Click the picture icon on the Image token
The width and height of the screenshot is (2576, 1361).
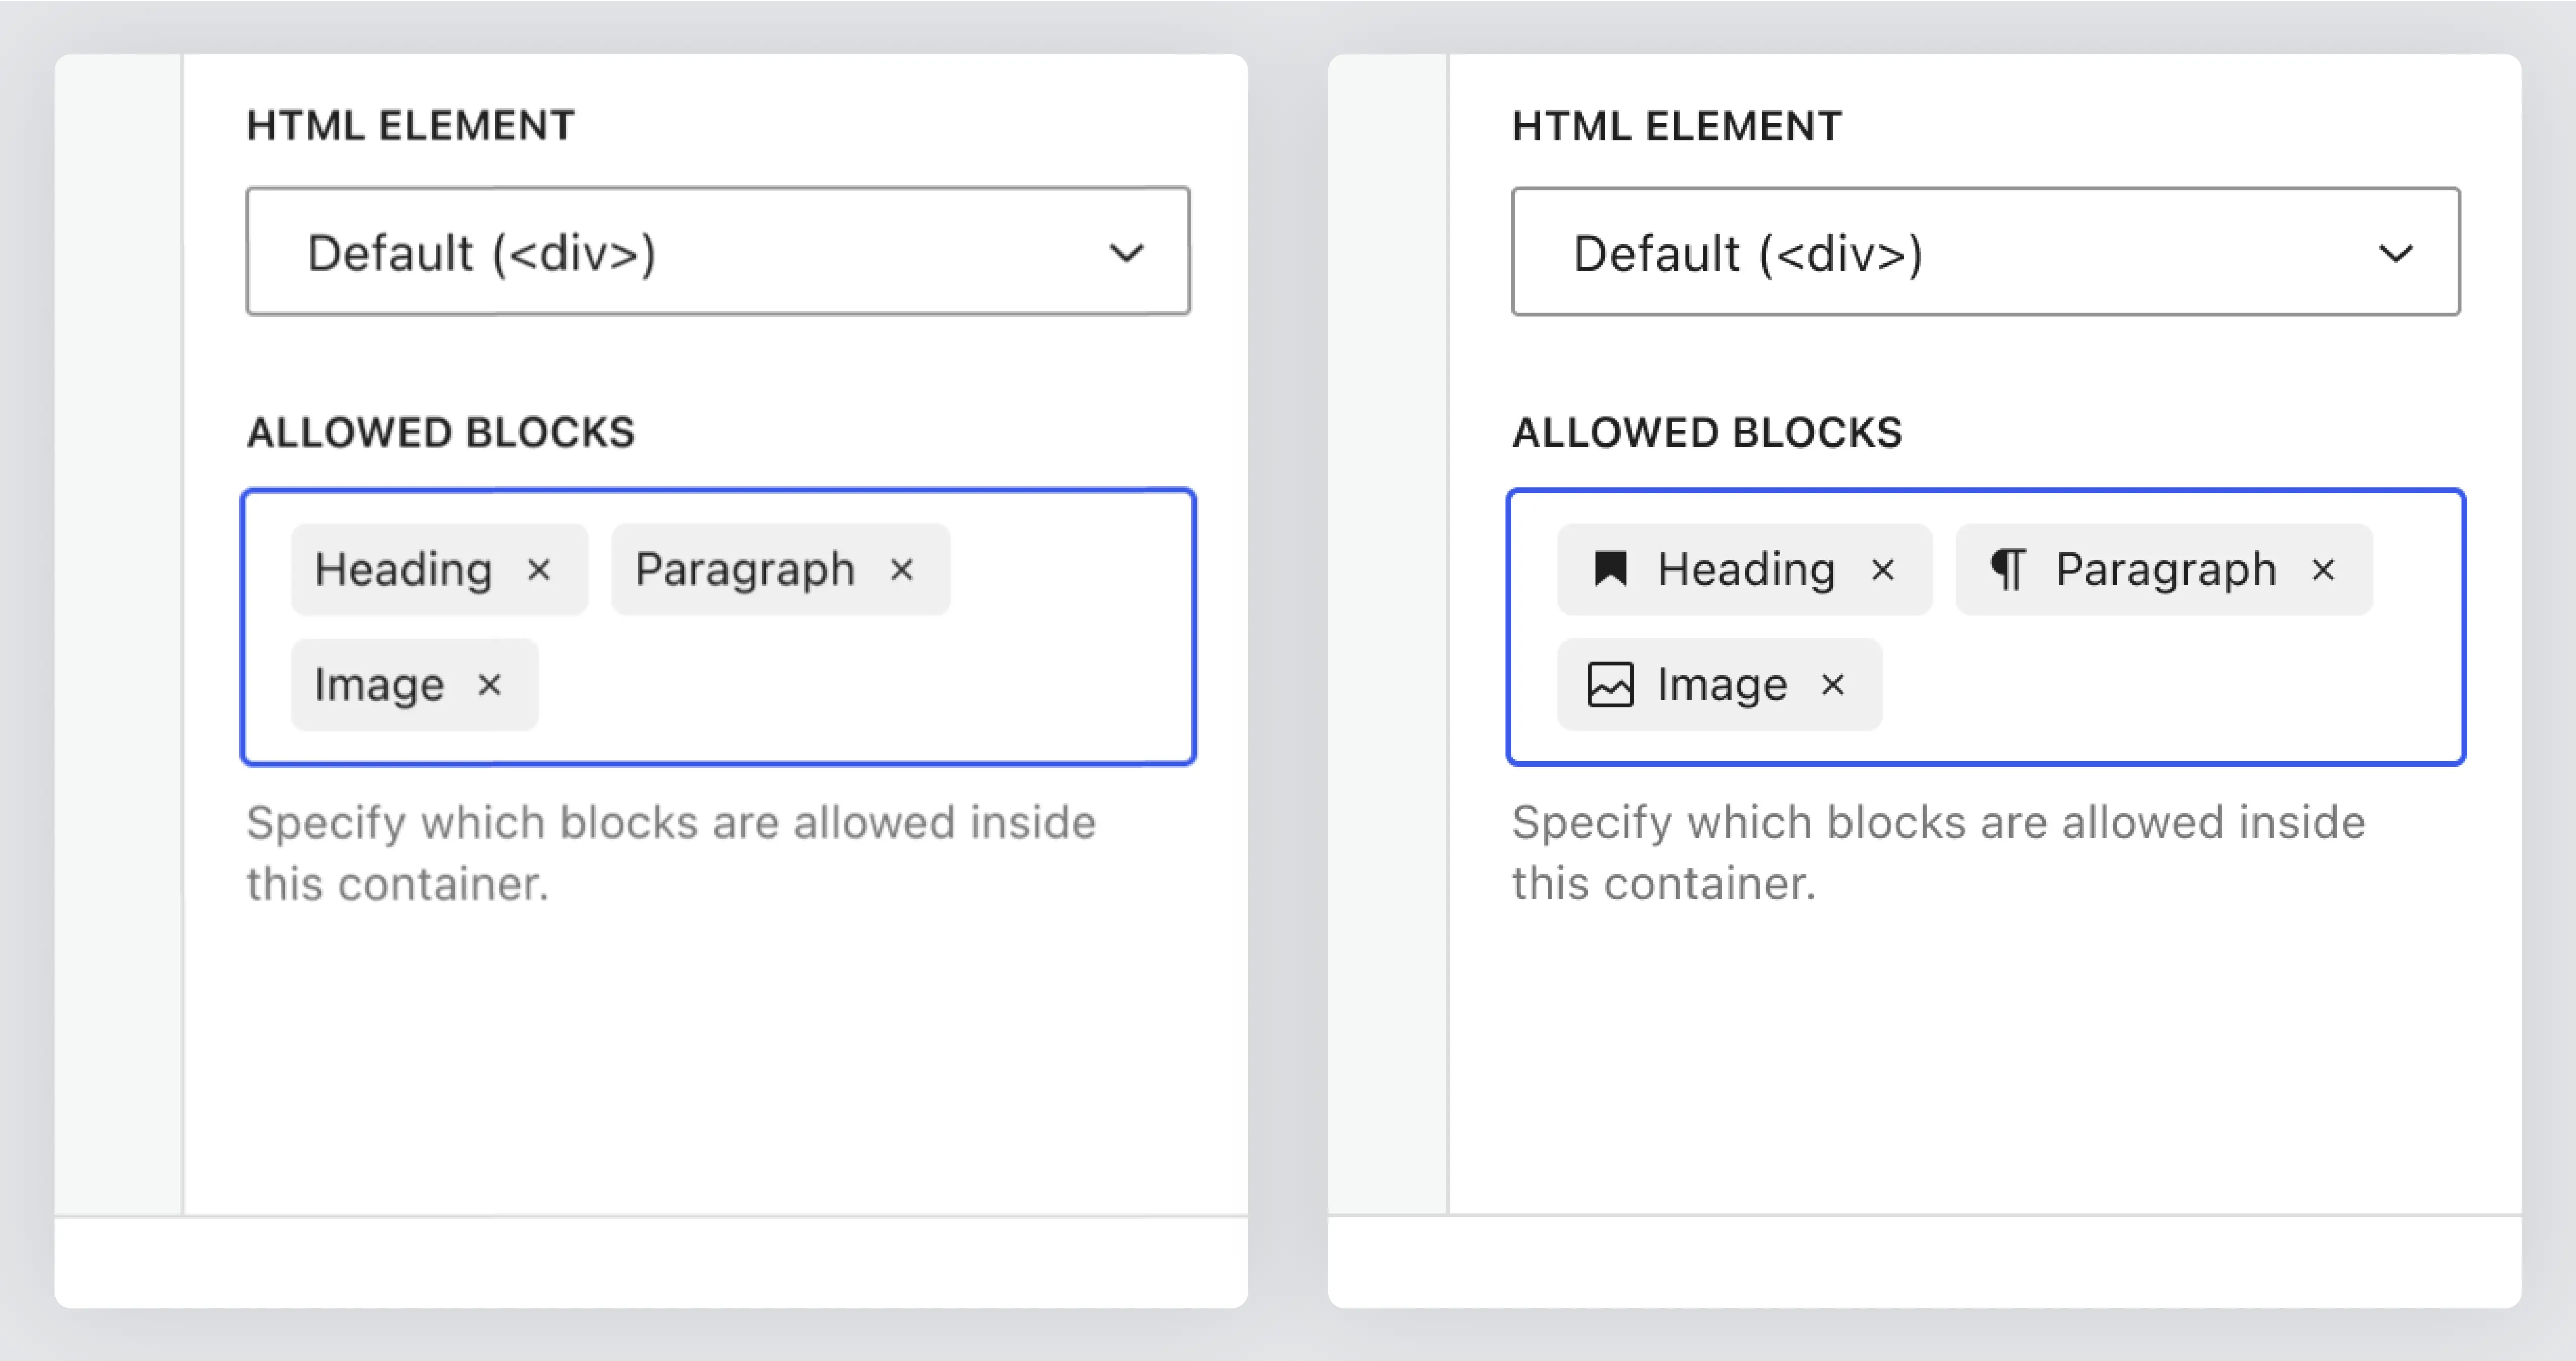click(1610, 685)
